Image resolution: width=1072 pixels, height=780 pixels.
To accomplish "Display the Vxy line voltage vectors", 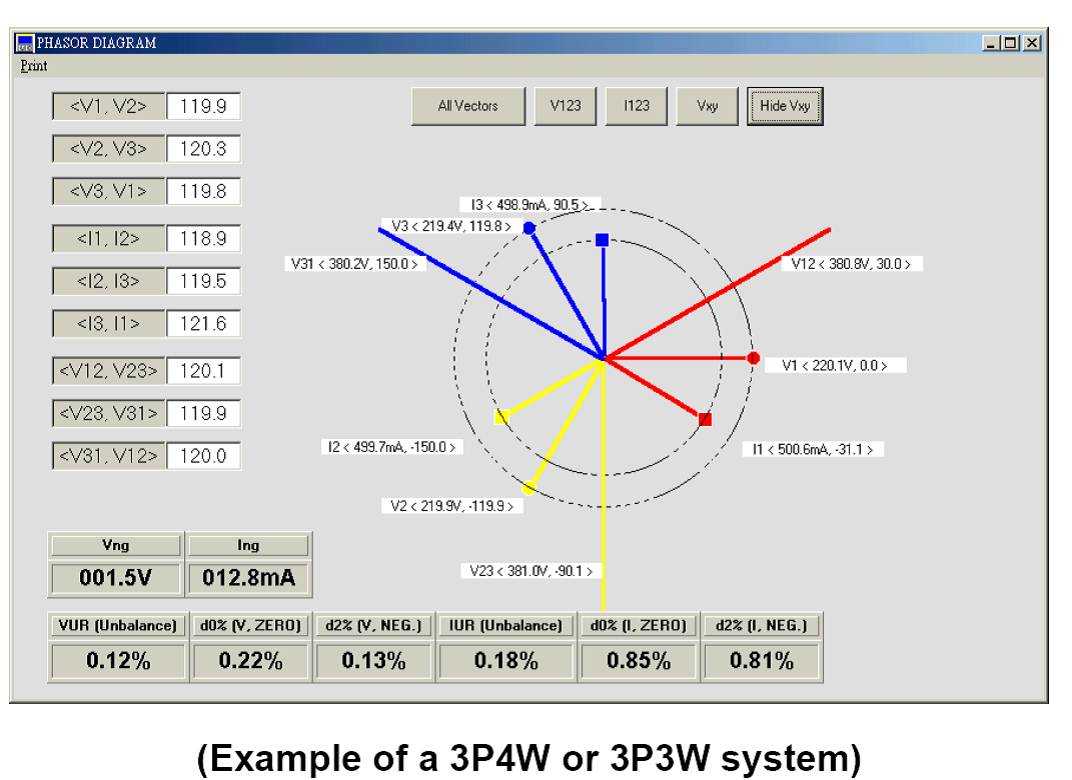I will click(x=707, y=106).
